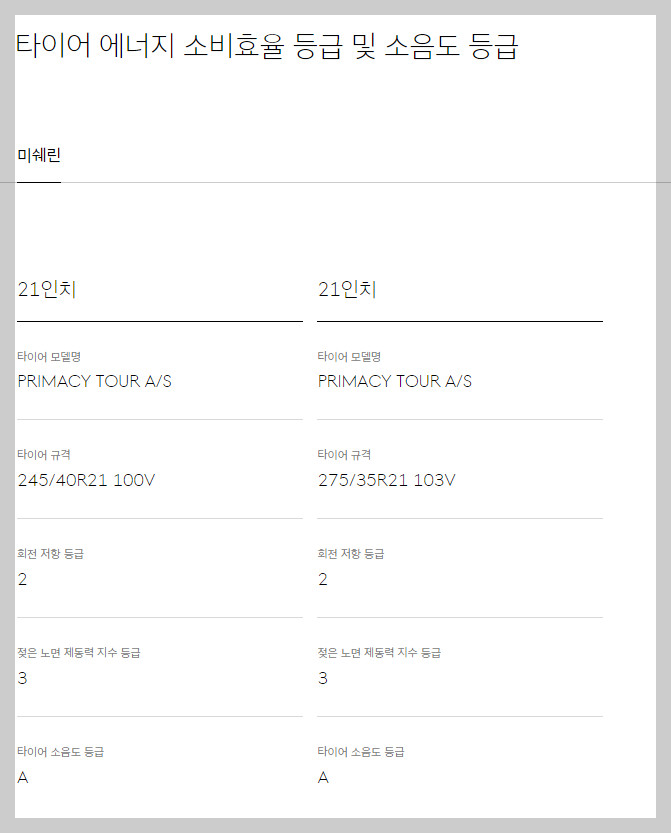The image size is (671, 833).
Task: Select the 미쉐린 tab
Action: click(x=36, y=155)
